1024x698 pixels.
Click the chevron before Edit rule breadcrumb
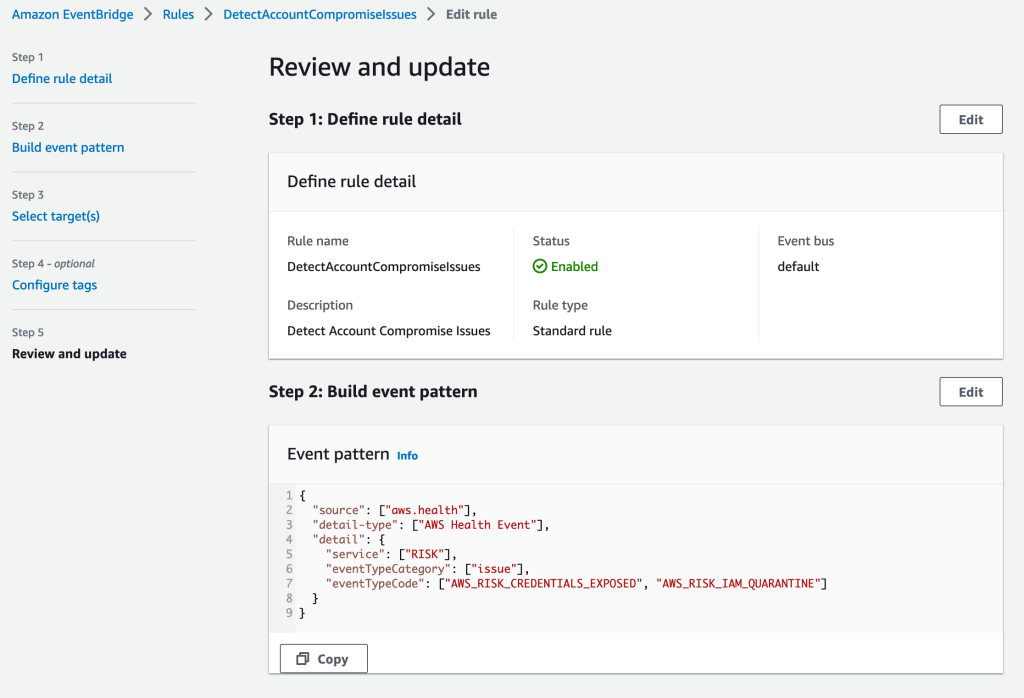point(431,15)
